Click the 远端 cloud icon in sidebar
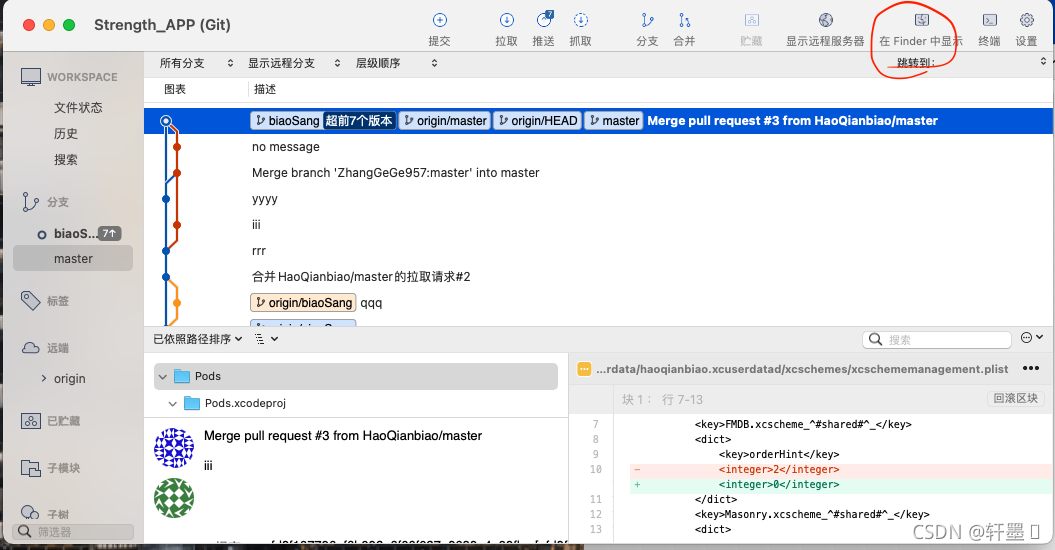Screen dimensions: 1055x550 point(30,348)
